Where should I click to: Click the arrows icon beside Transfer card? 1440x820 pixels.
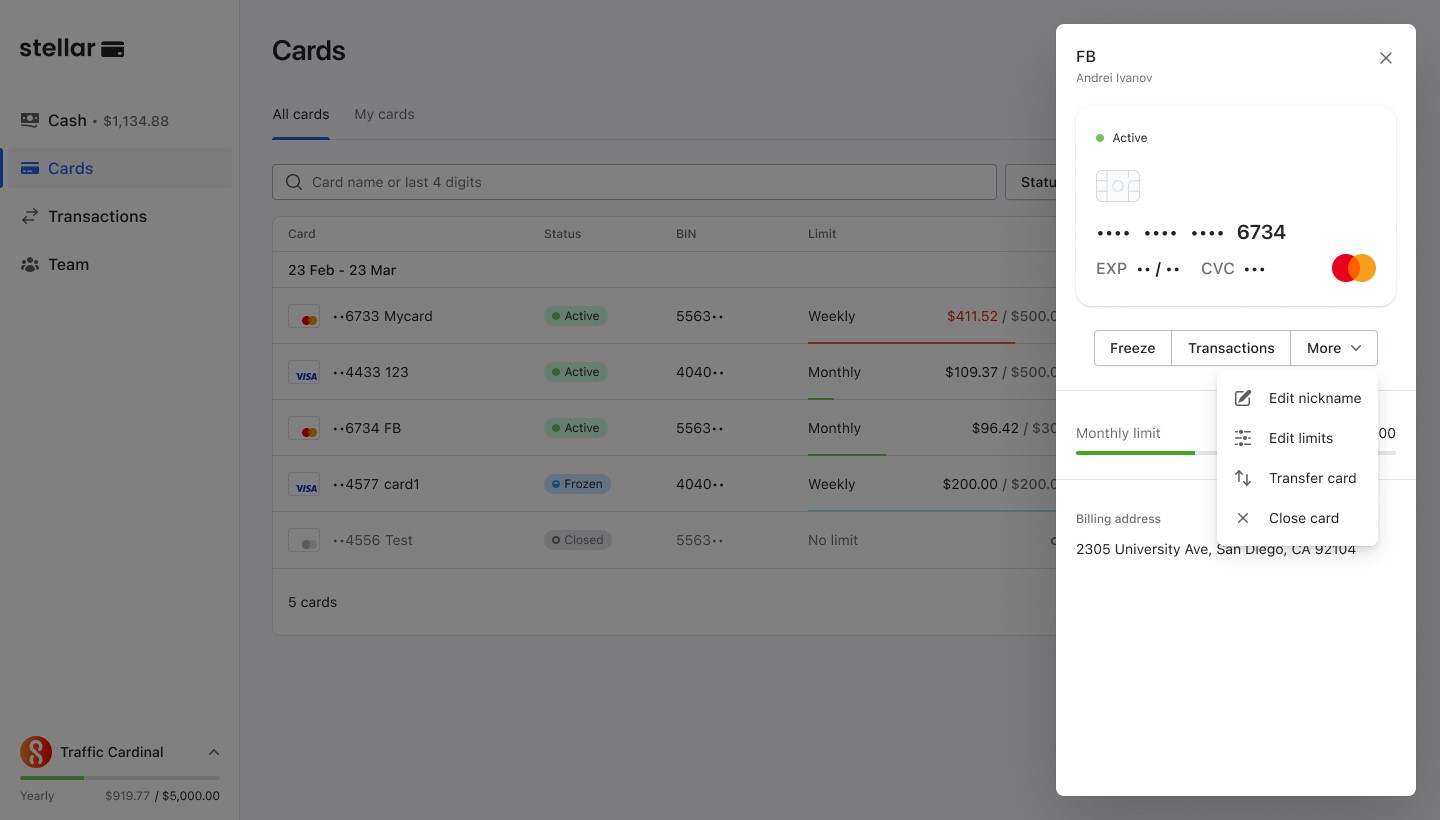click(x=1243, y=478)
